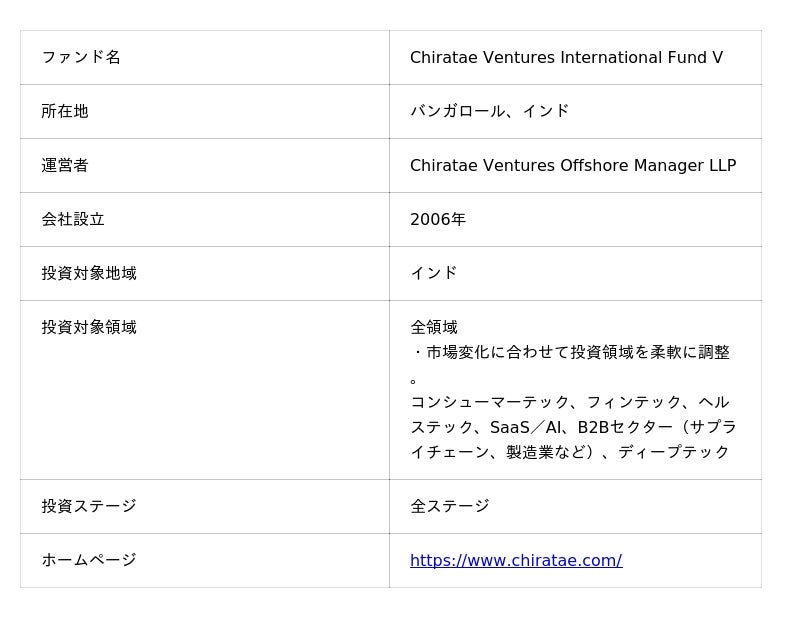Click the 投資対象領域 label cell
Viewport: 800px width, 618px height.
89,328
